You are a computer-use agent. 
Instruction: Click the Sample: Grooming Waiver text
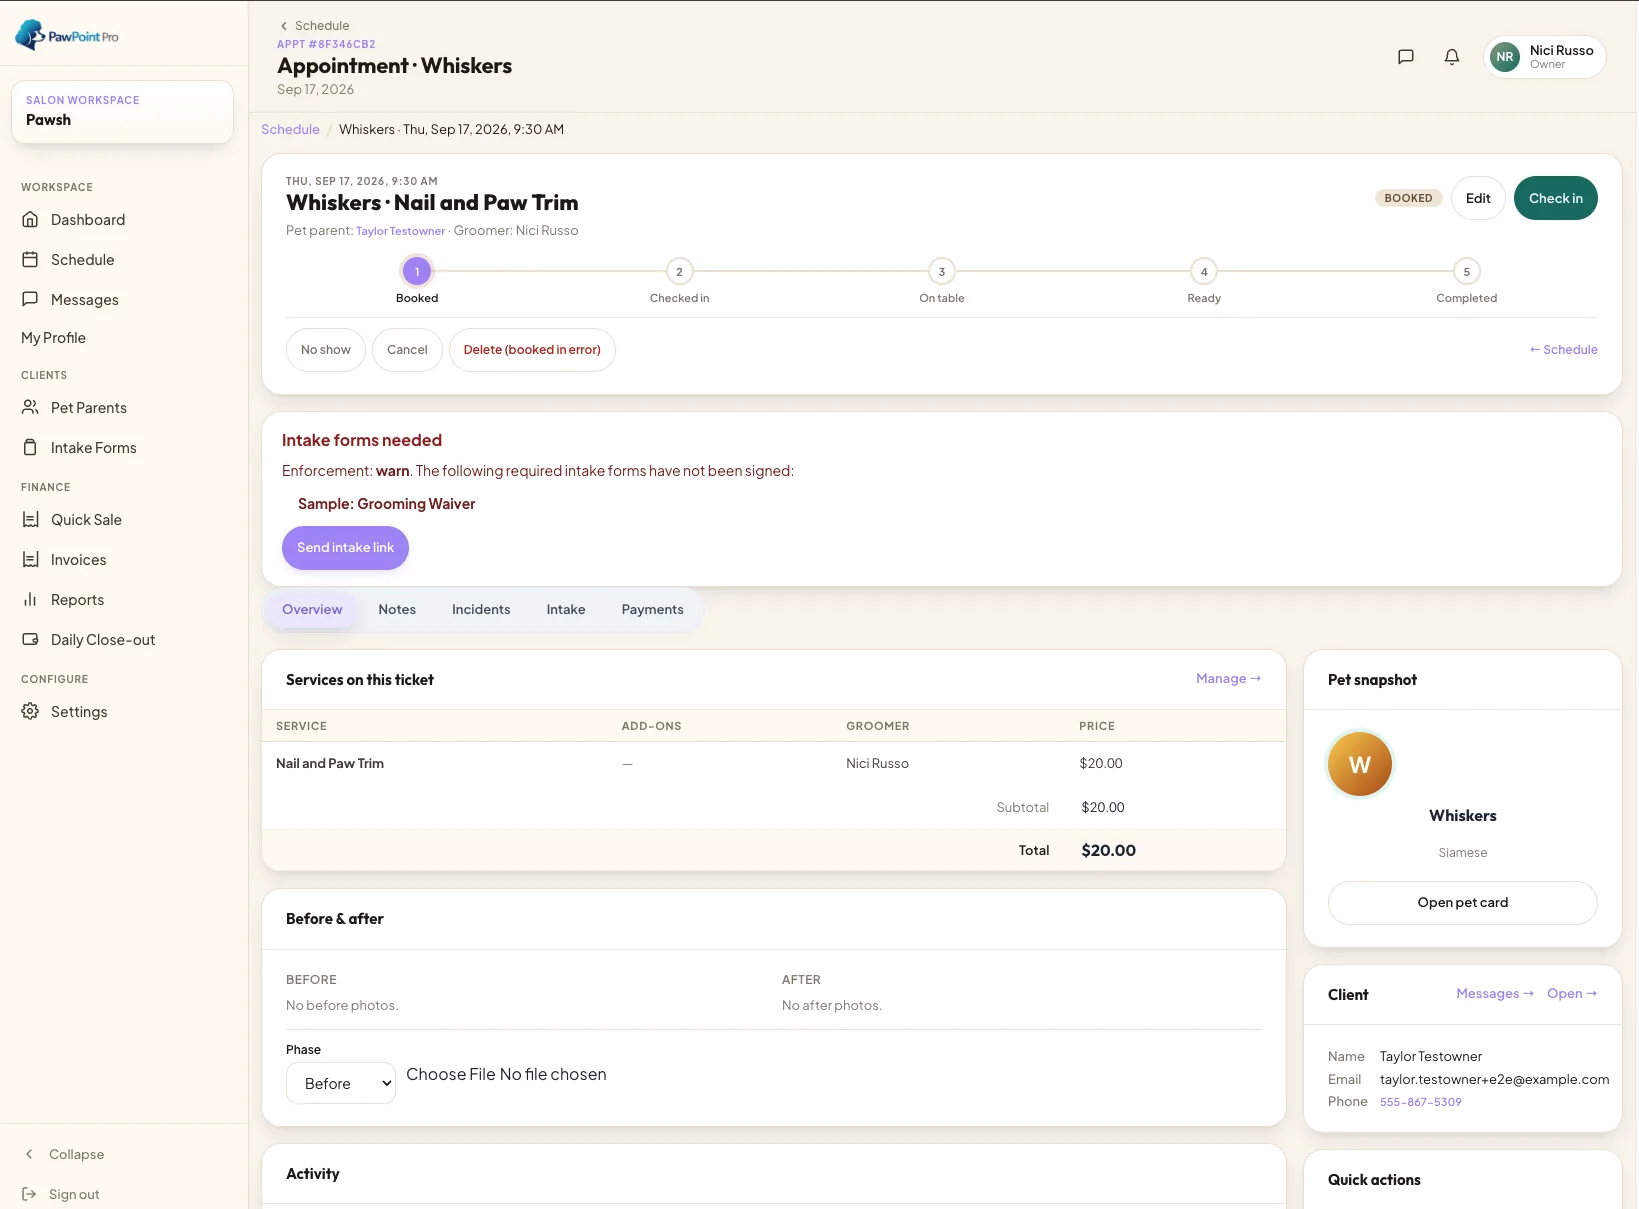(386, 504)
